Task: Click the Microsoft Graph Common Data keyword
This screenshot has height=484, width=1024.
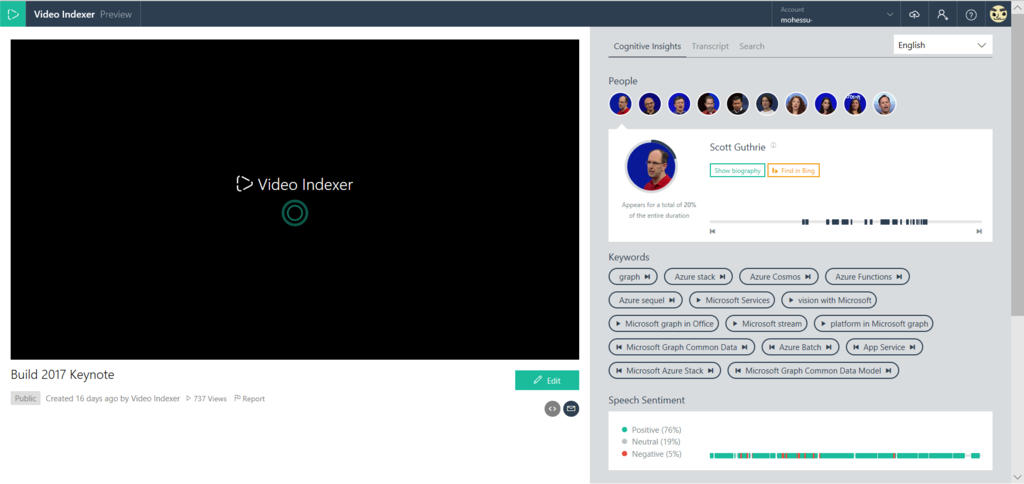Action: click(x=682, y=347)
